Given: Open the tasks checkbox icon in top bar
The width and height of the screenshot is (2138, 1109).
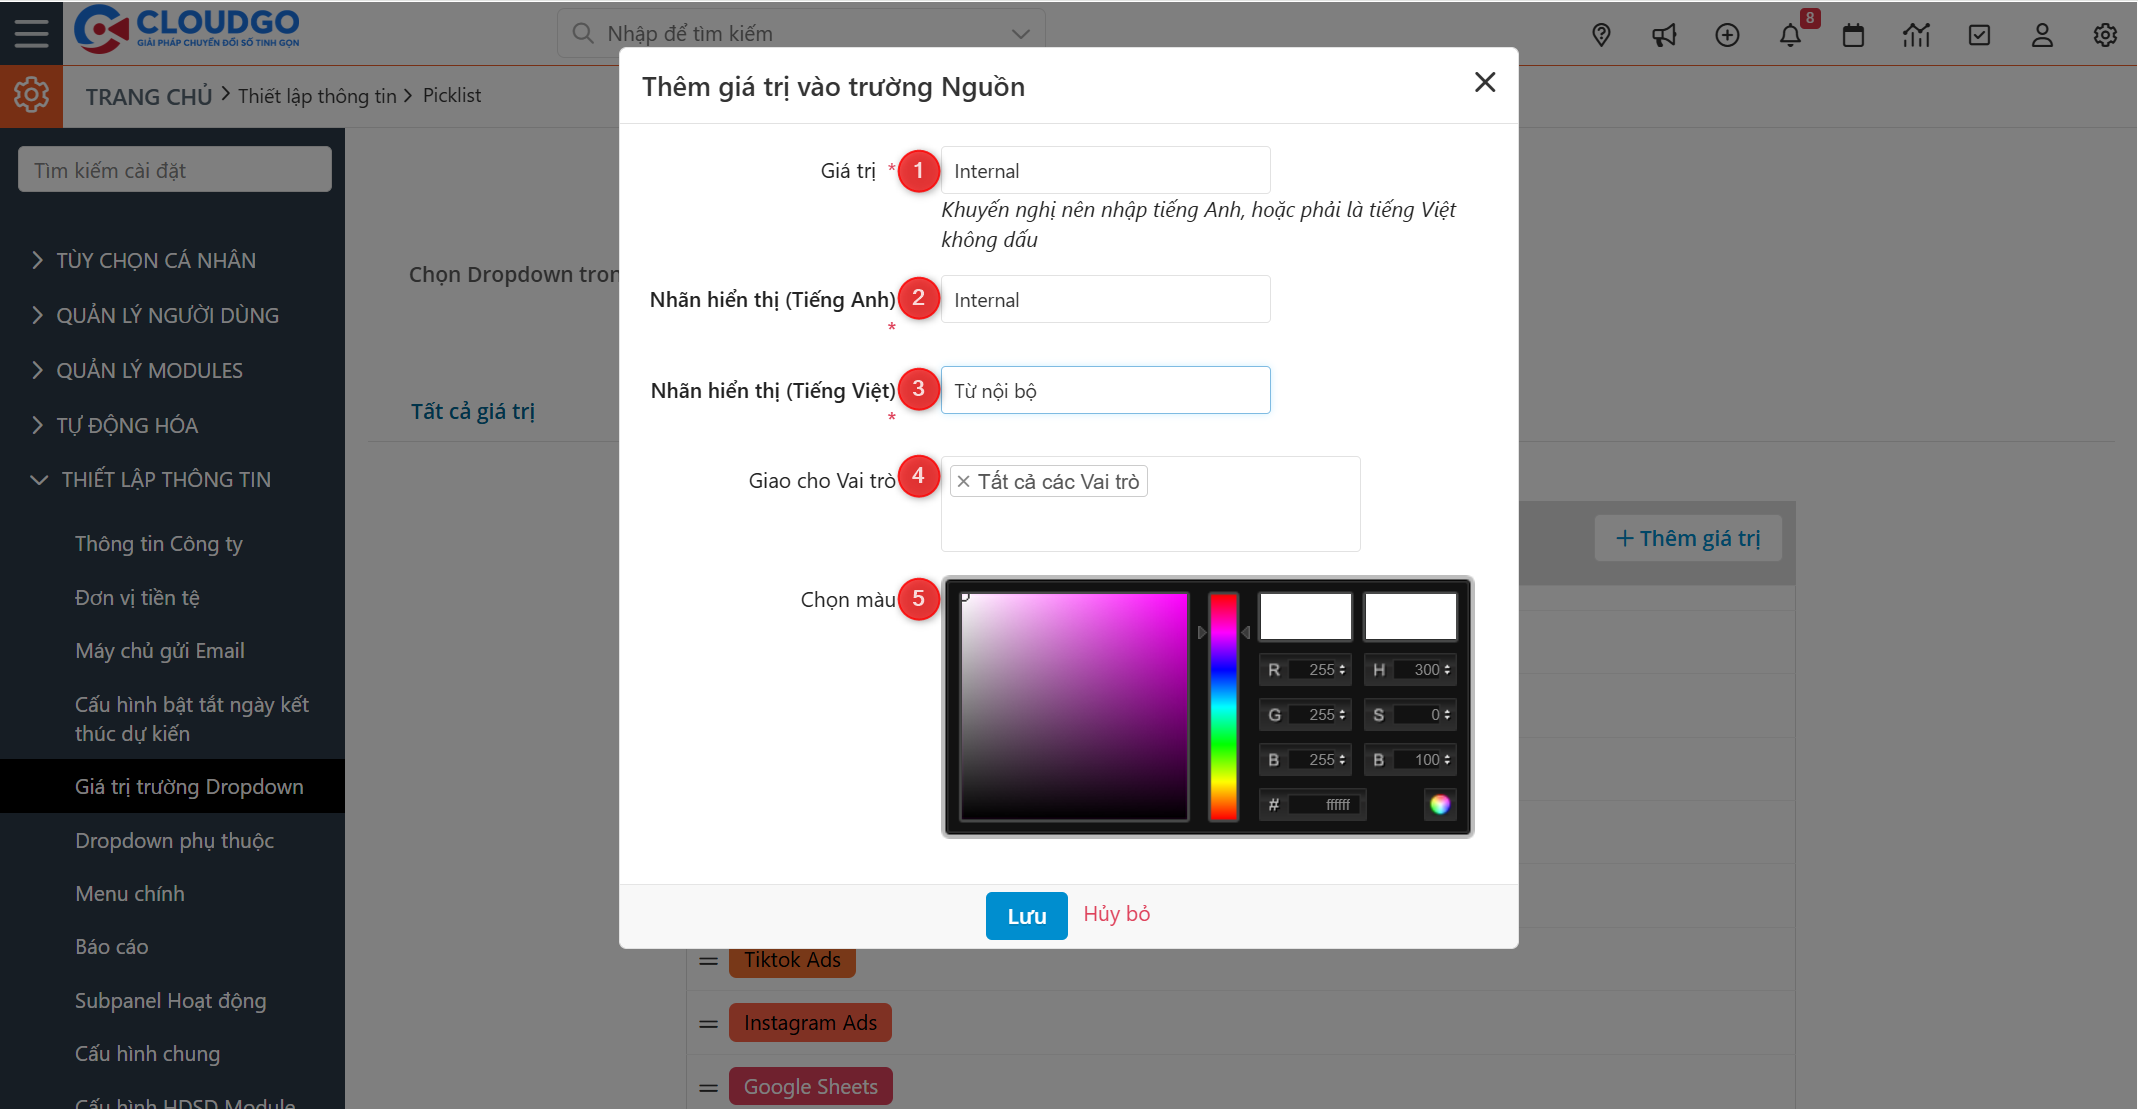Looking at the screenshot, I should click(1980, 34).
